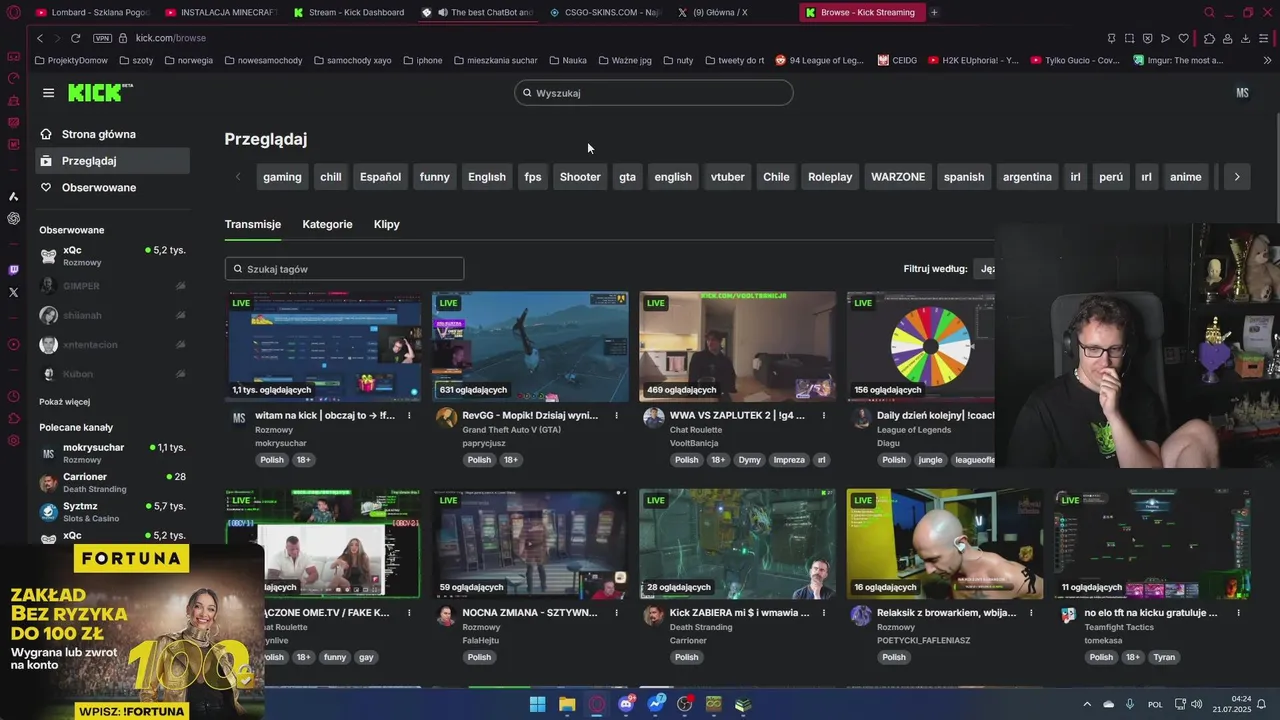Image resolution: width=1280 pixels, height=720 pixels.
Task: Open the Kick hamburger menu
Action: 48,93
